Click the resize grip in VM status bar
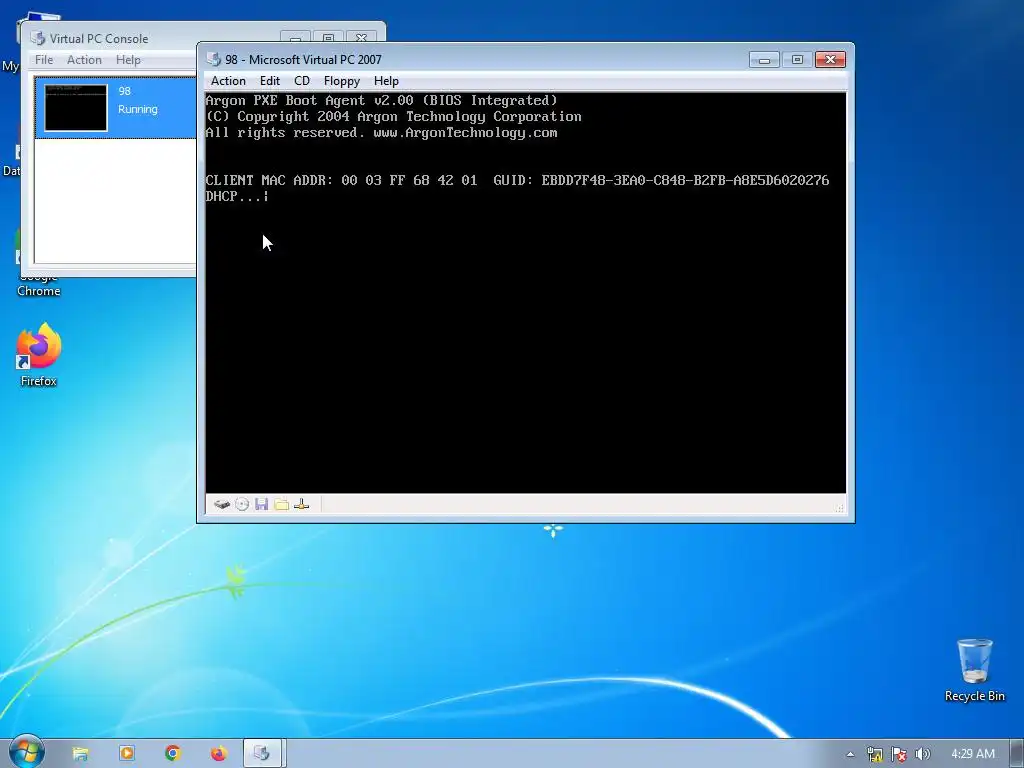Image resolution: width=1024 pixels, height=768 pixels. (x=839, y=507)
